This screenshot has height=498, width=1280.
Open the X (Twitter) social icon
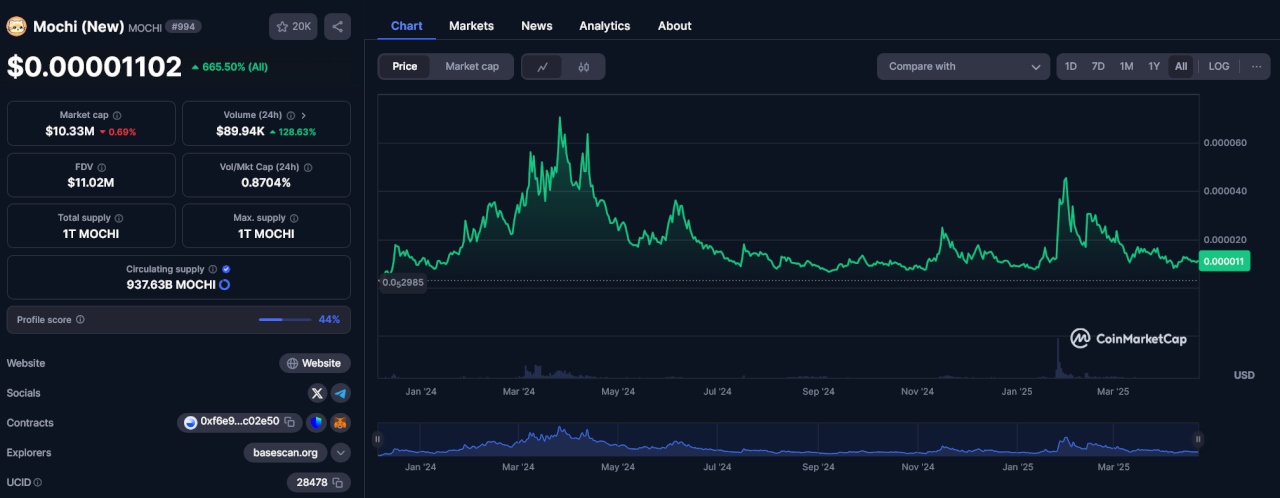pos(317,393)
